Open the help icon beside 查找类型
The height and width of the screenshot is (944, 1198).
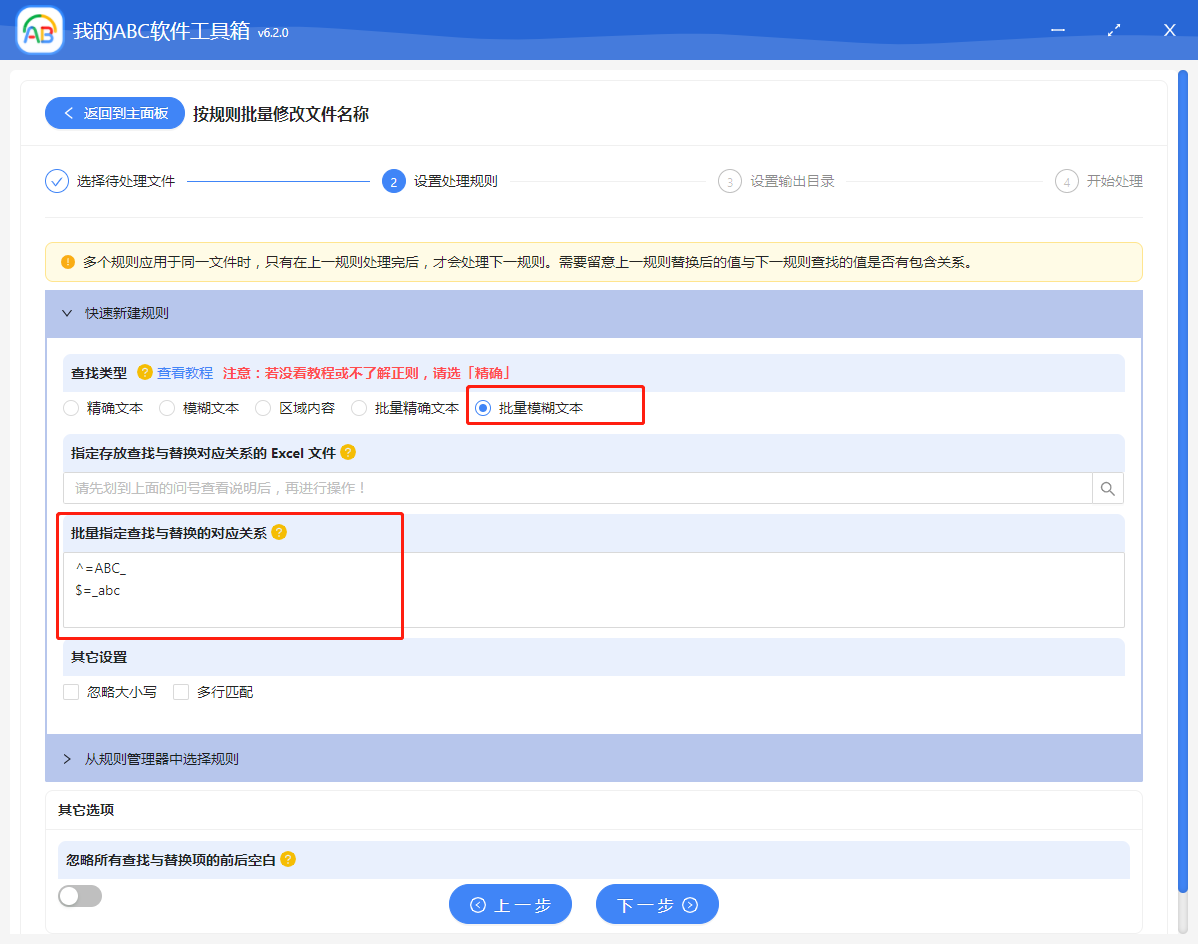pyautogui.click(x=144, y=372)
